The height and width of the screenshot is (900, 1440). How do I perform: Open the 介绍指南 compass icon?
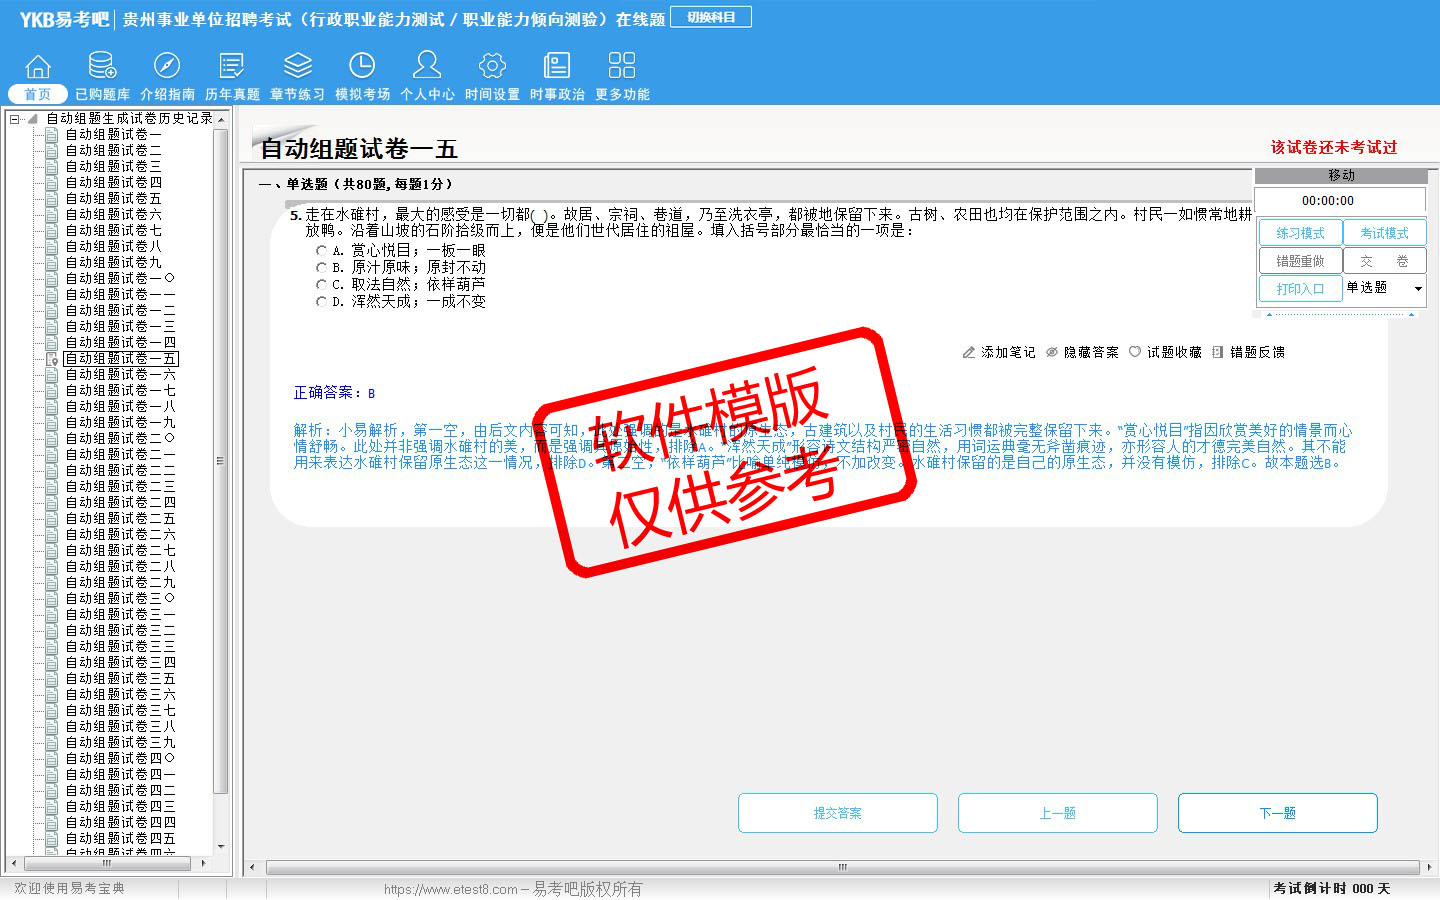tap(167, 67)
